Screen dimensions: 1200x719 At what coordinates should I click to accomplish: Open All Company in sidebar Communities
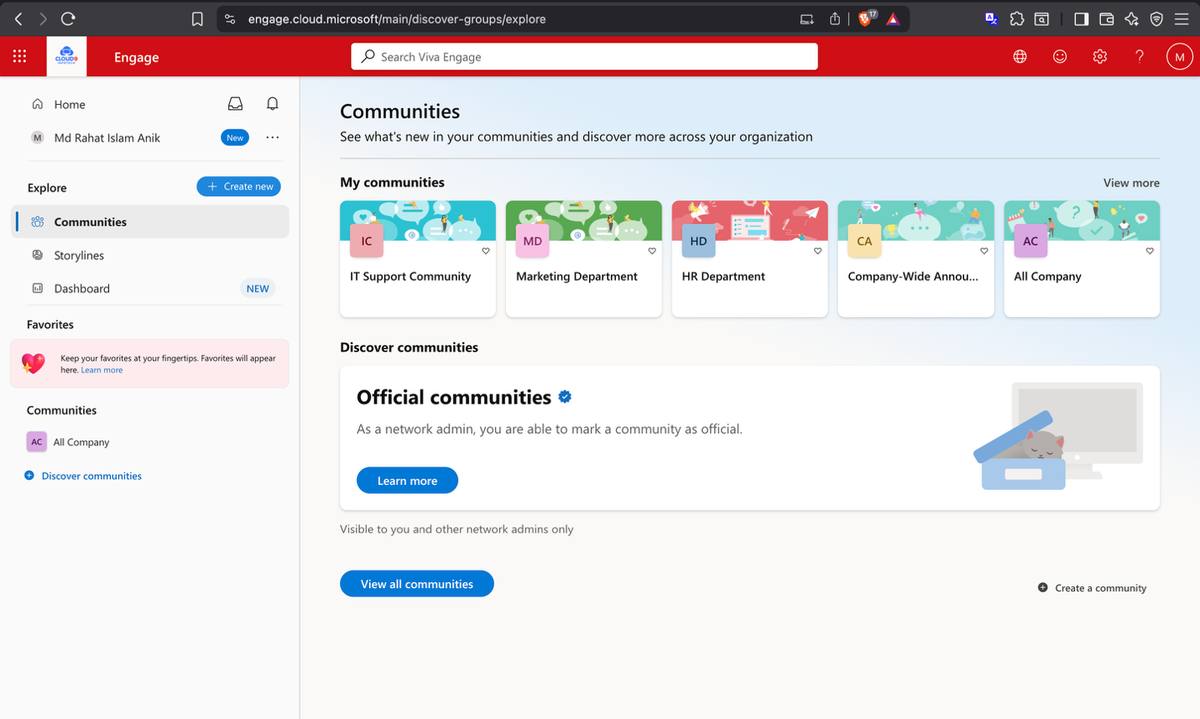pos(81,442)
